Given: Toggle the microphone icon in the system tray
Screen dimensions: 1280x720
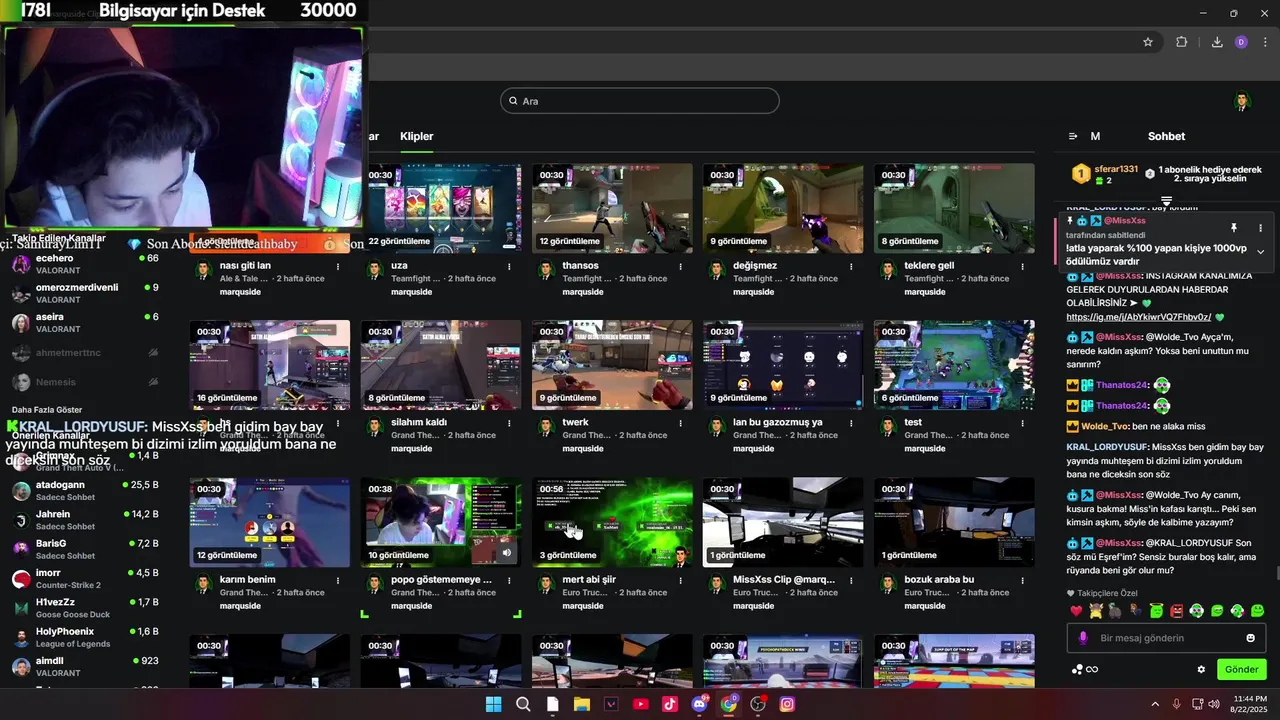Looking at the screenshot, I should click(1176, 704).
